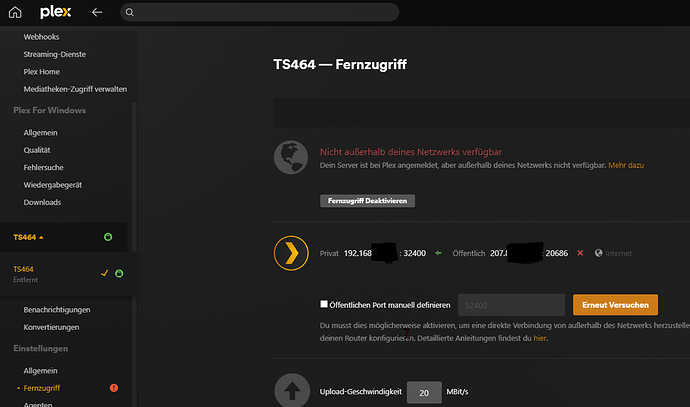Click the Plex logo
This screenshot has width=690, height=407.
click(55, 12)
